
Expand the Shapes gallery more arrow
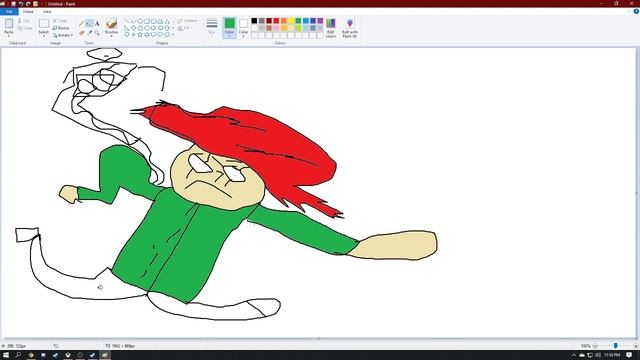click(x=173, y=34)
